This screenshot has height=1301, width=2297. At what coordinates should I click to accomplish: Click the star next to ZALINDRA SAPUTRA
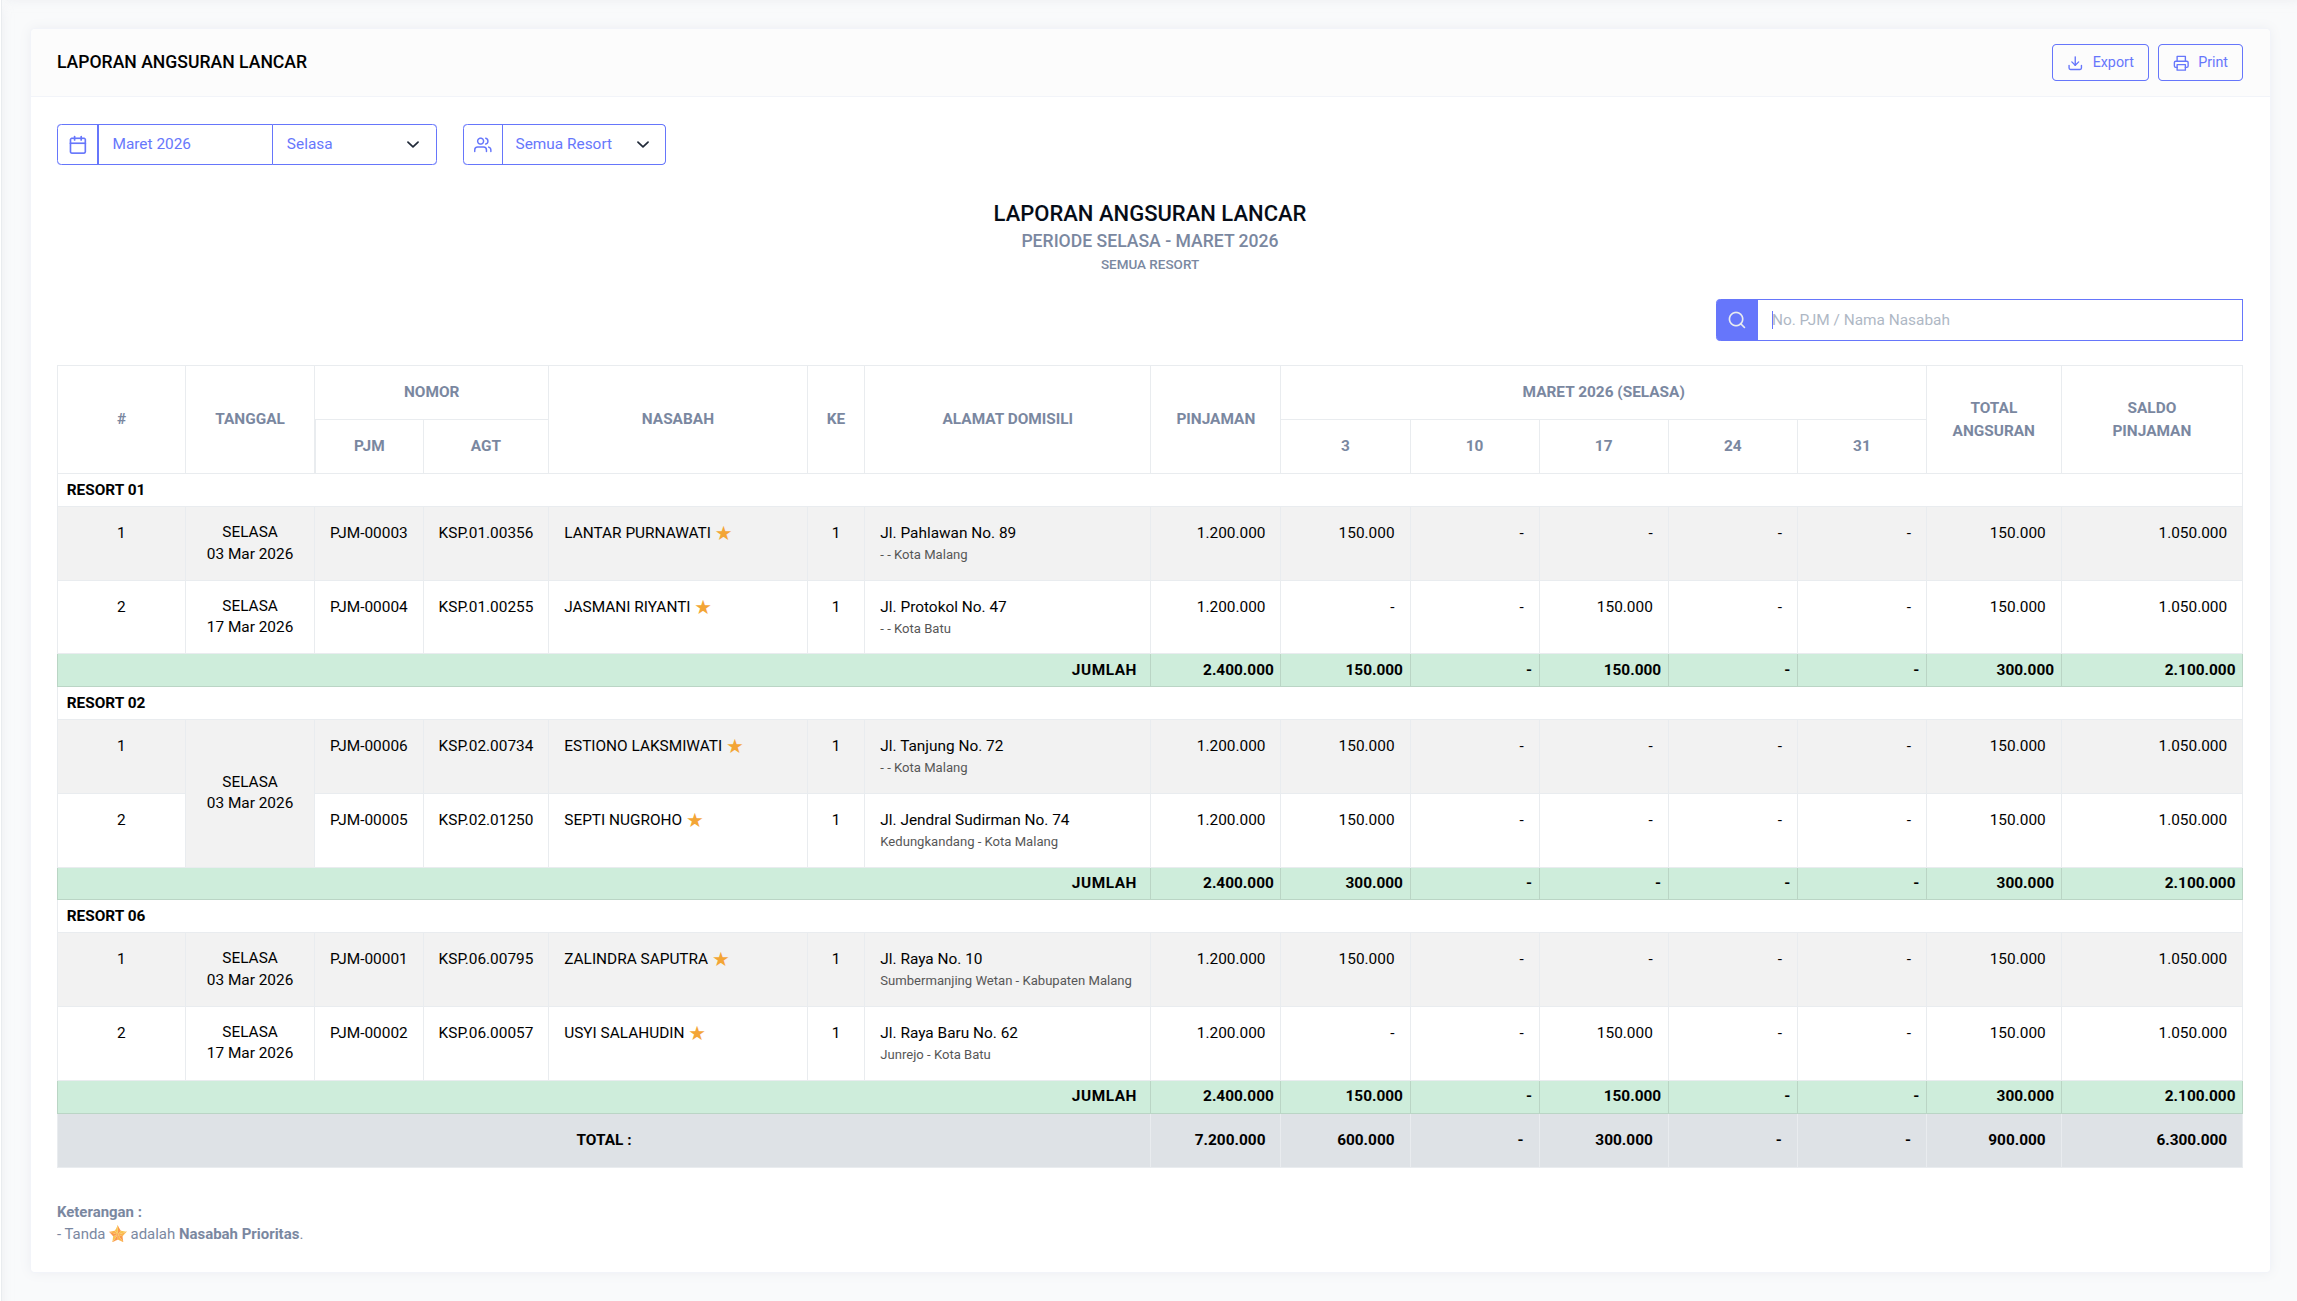pos(721,959)
